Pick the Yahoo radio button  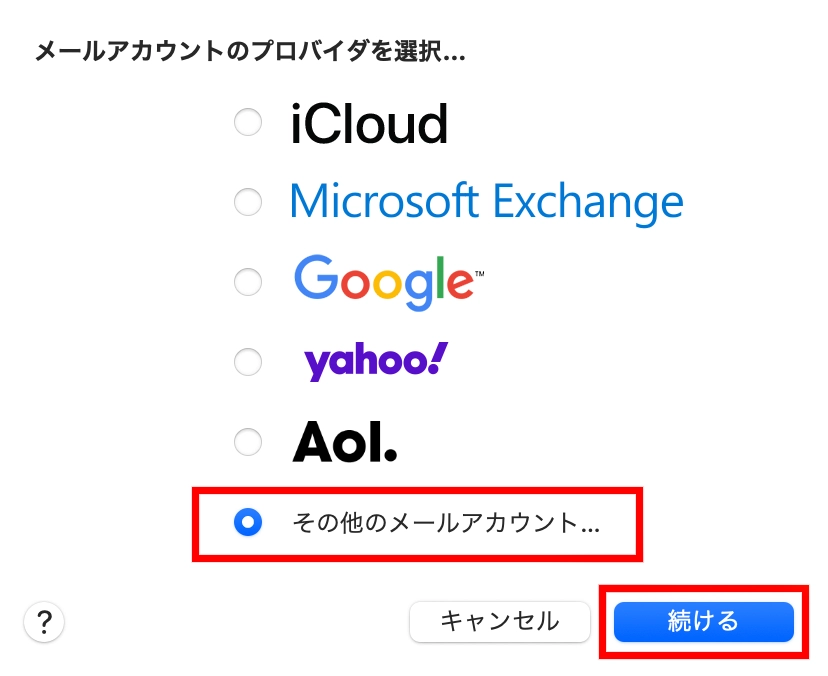point(247,361)
